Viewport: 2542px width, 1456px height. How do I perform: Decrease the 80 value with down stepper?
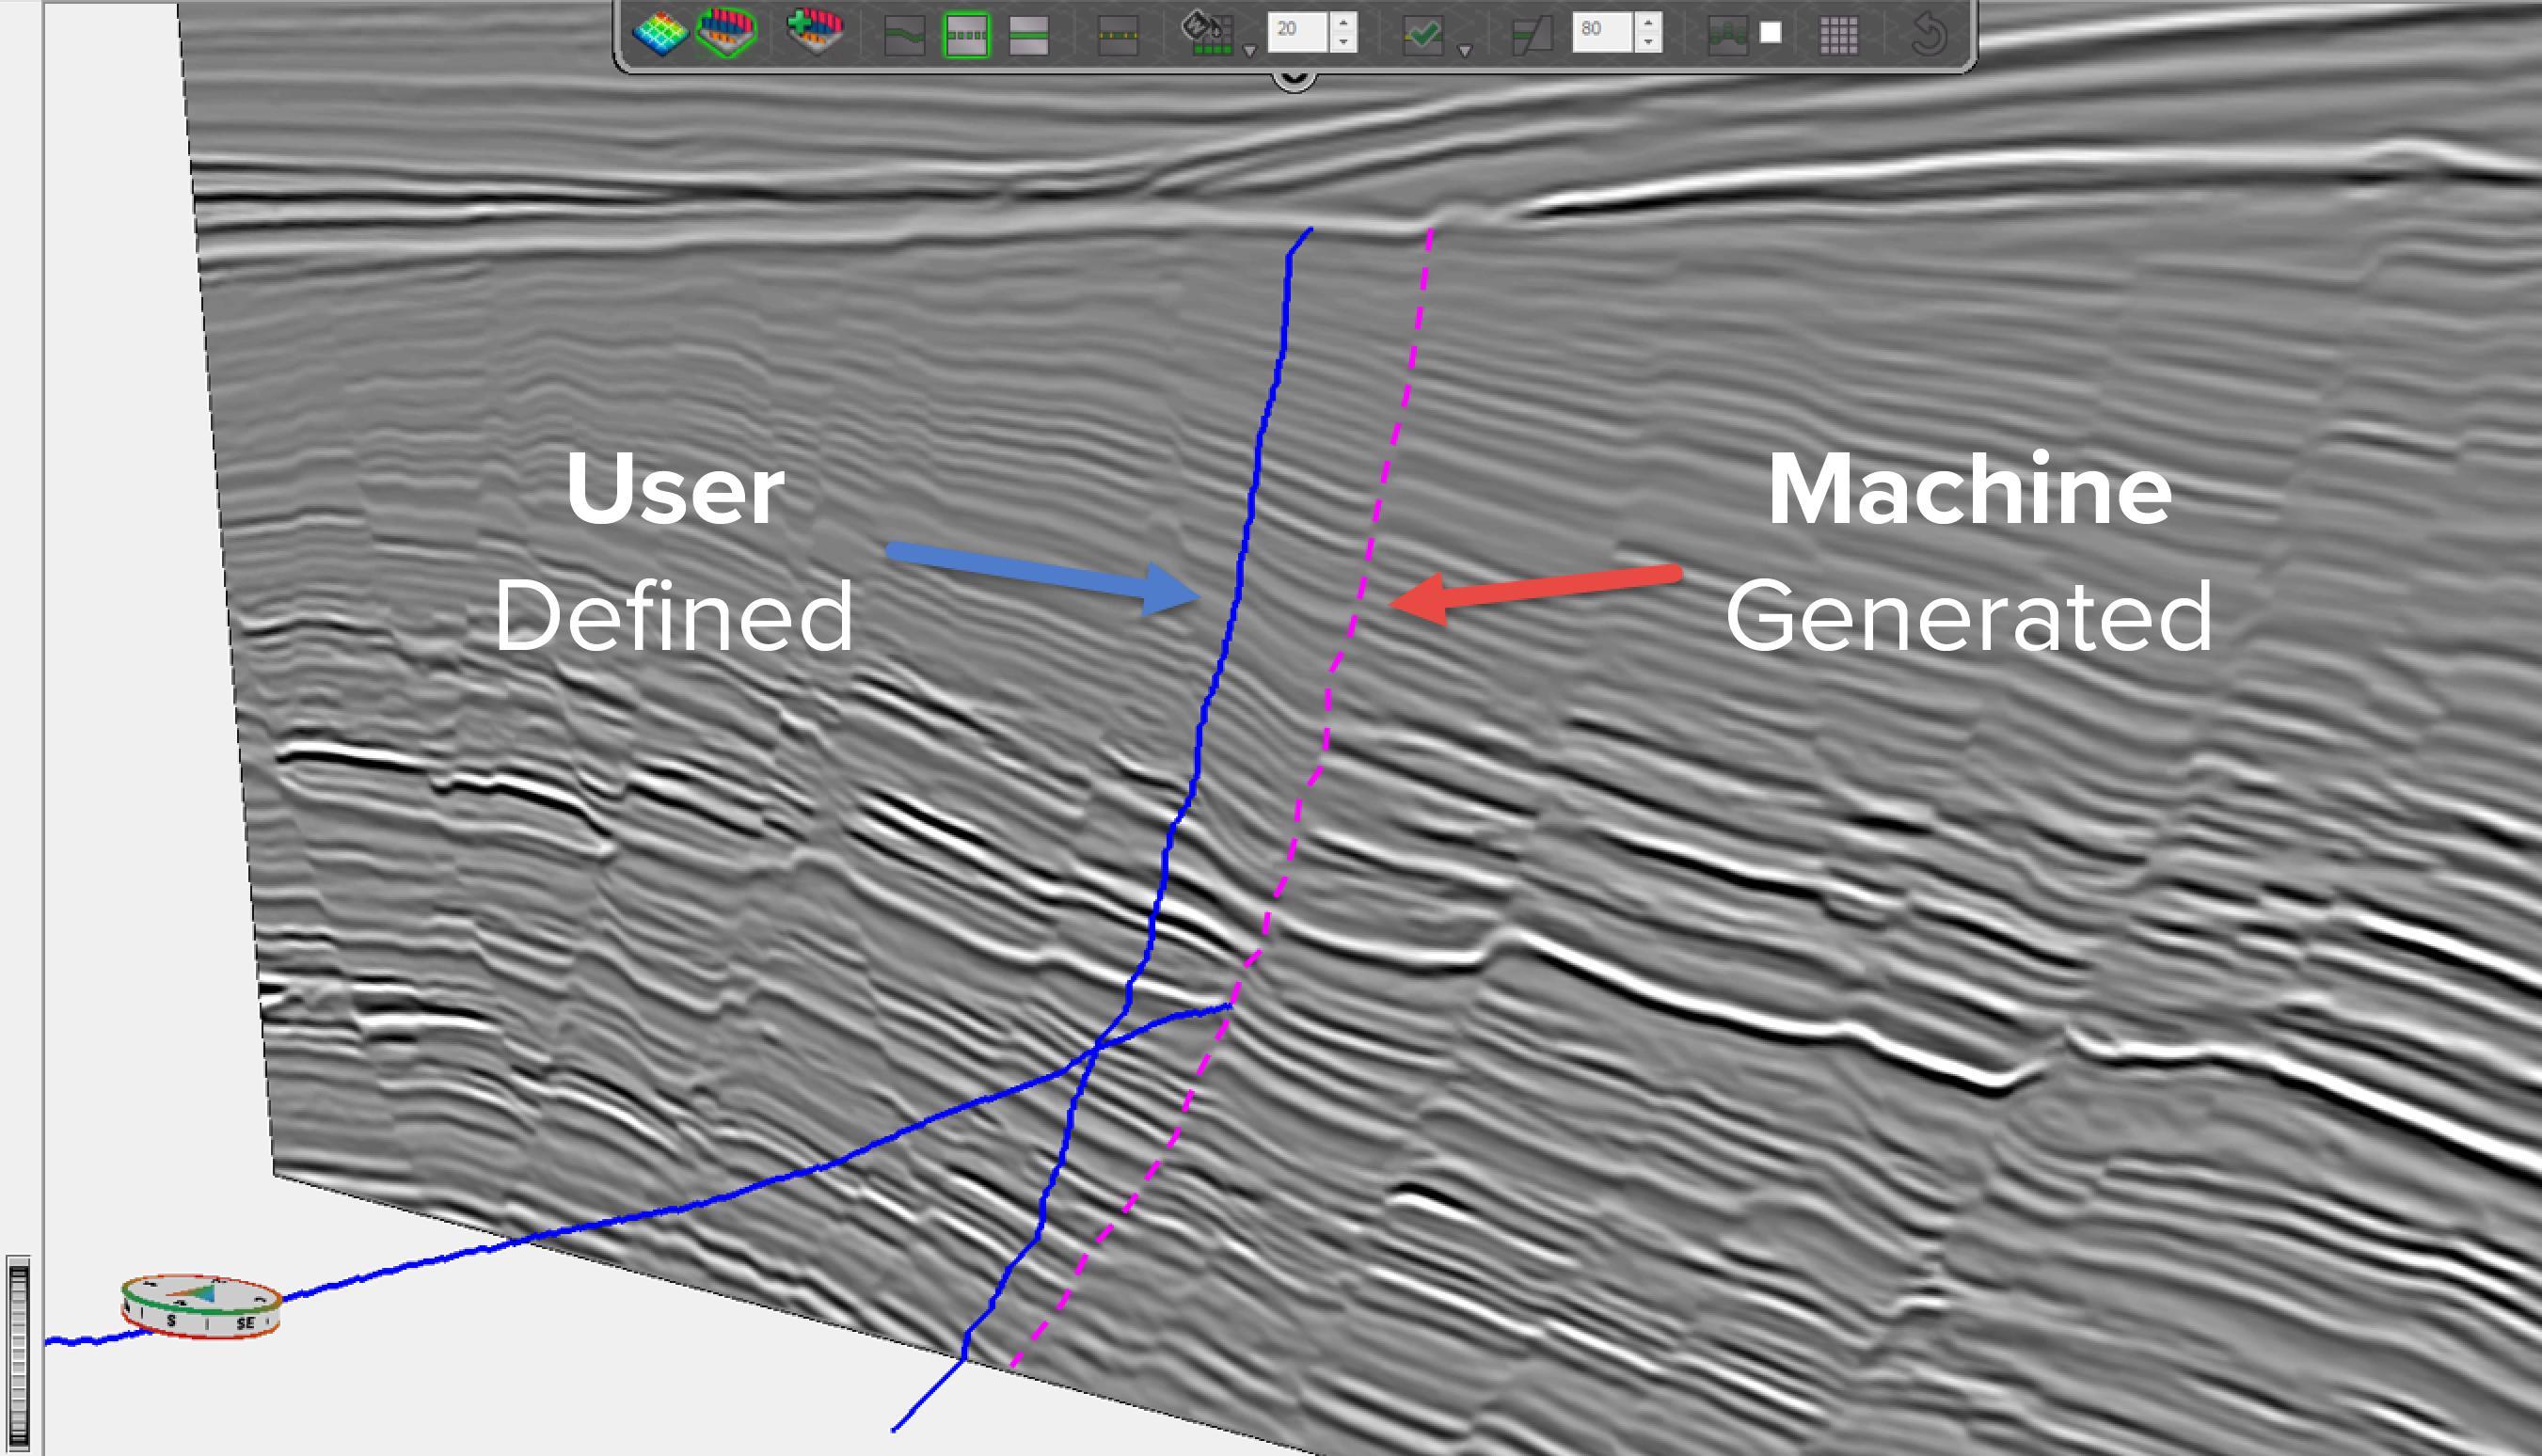1648,42
